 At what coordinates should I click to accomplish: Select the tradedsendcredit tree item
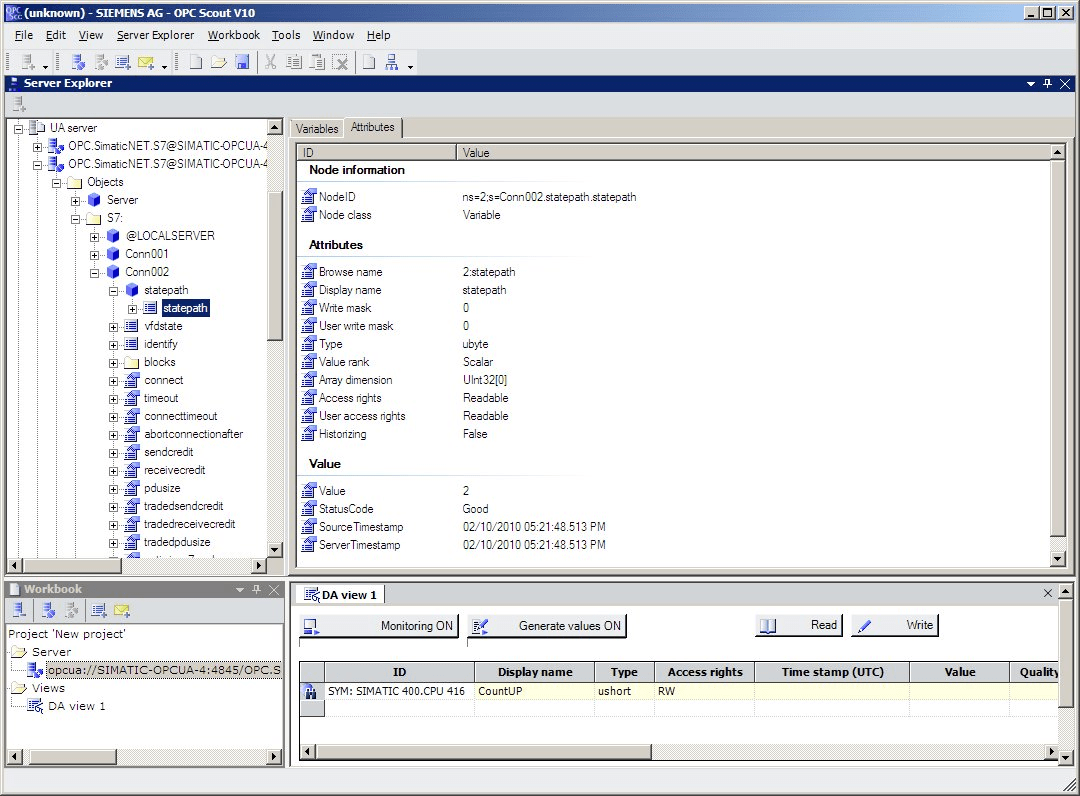click(183, 506)
